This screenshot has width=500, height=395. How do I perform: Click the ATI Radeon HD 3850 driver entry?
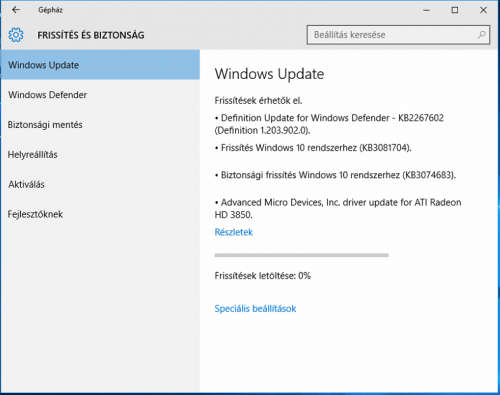click(x=338, y=208)
